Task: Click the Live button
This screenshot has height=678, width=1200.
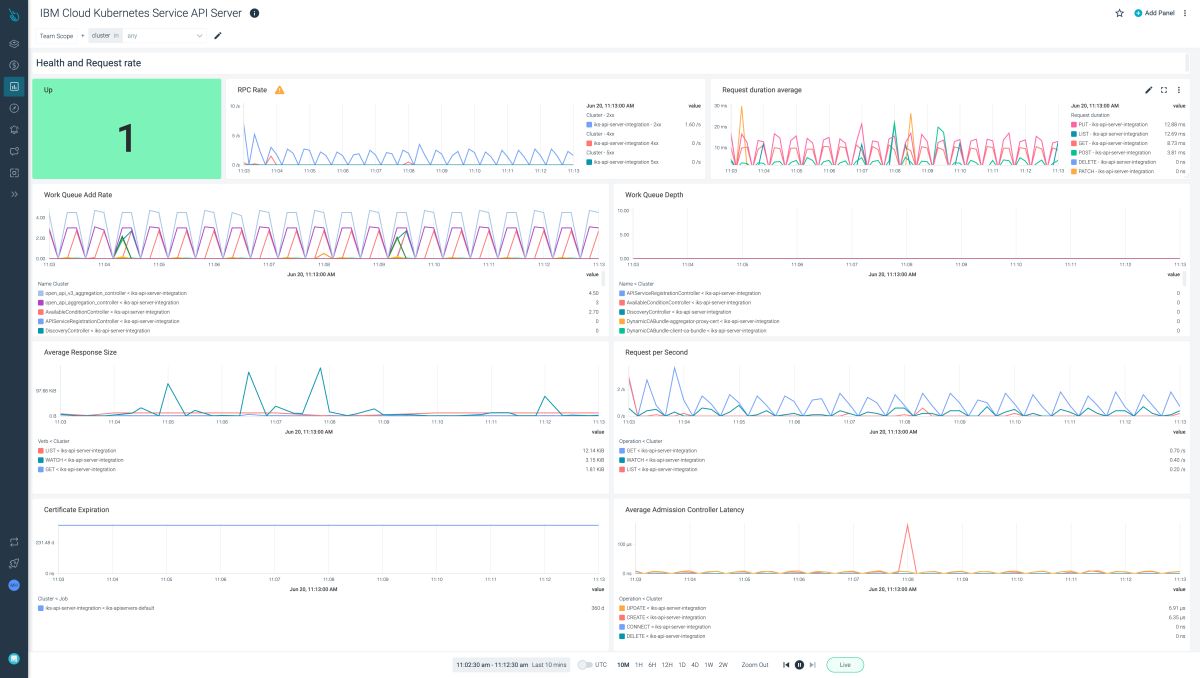Action: pyautogui.click(x=845, y=664)
